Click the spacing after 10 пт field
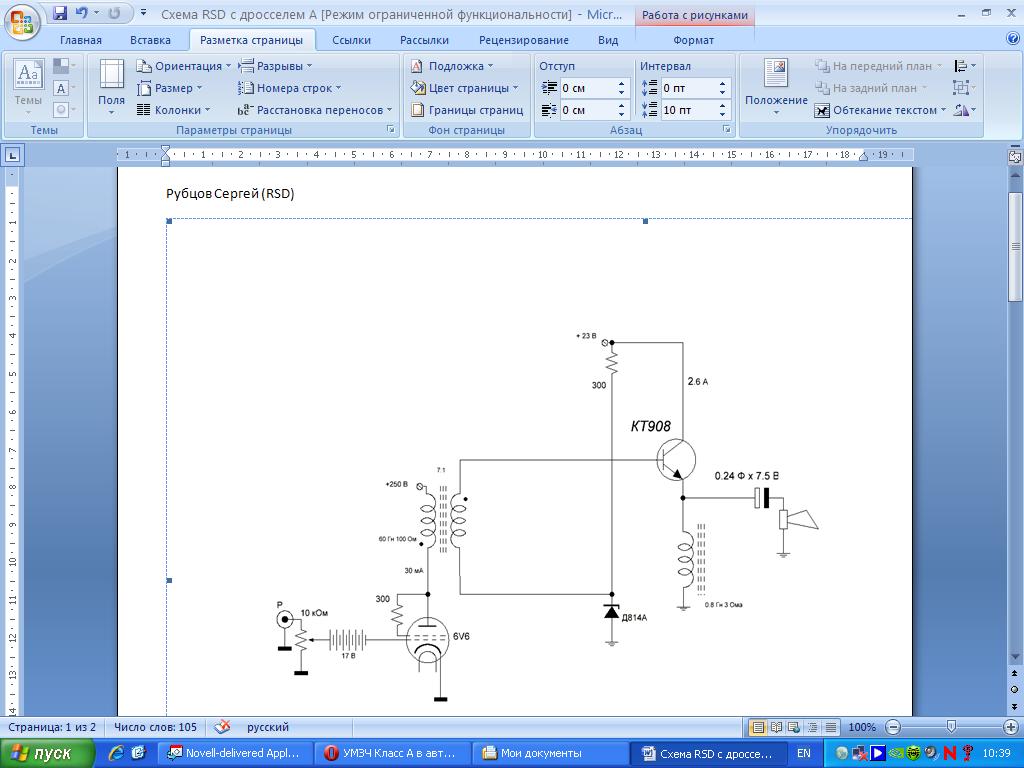This screenshot has width=1024, height=768. click(688, 110)
